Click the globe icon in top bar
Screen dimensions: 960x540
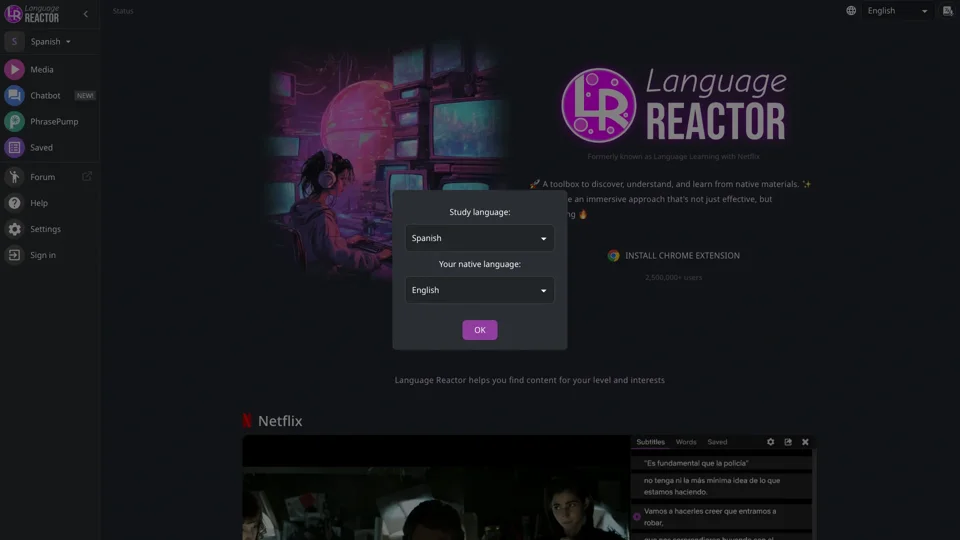pyautogui.click(x=851, y=10)
